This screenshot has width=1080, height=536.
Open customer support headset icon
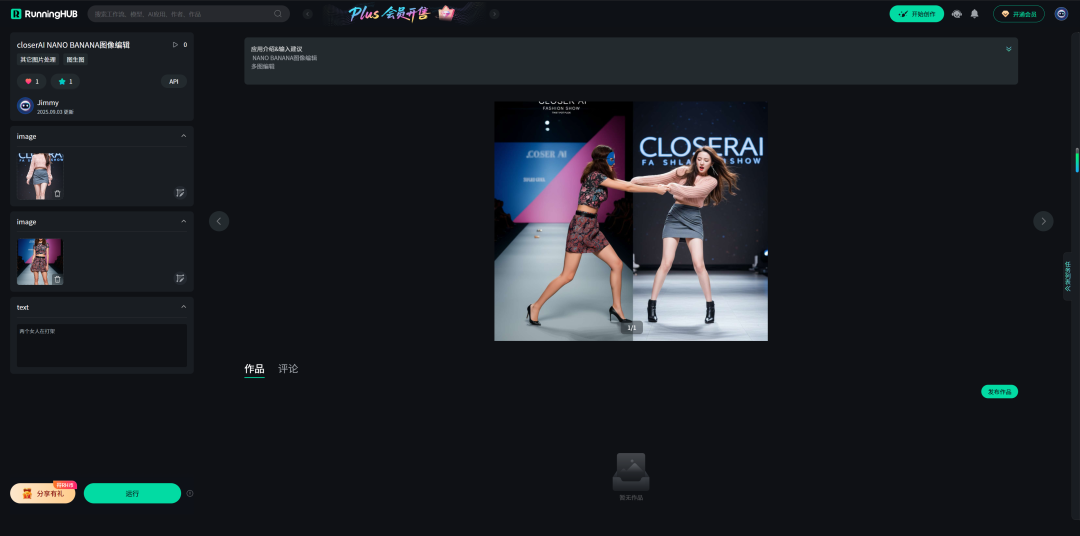(957, 14)
